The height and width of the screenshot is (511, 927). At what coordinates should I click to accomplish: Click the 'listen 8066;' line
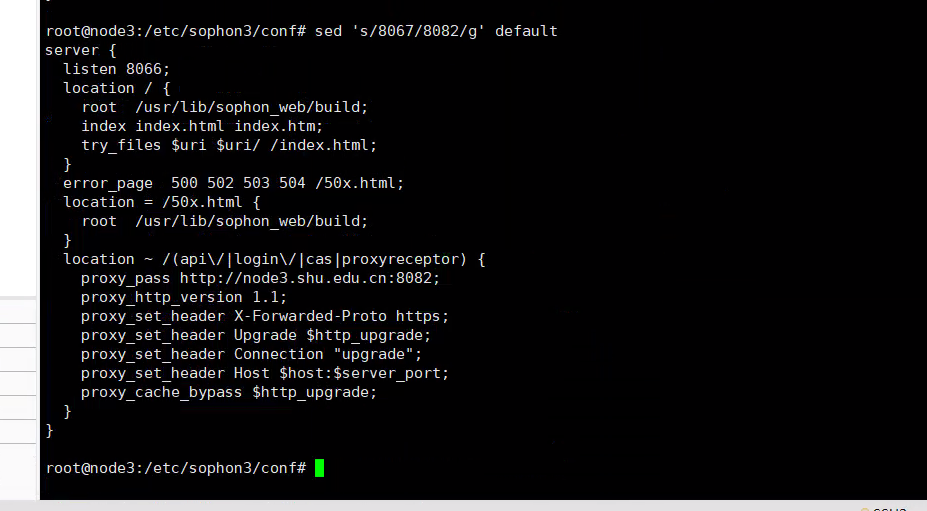click(x=117, y=69)
